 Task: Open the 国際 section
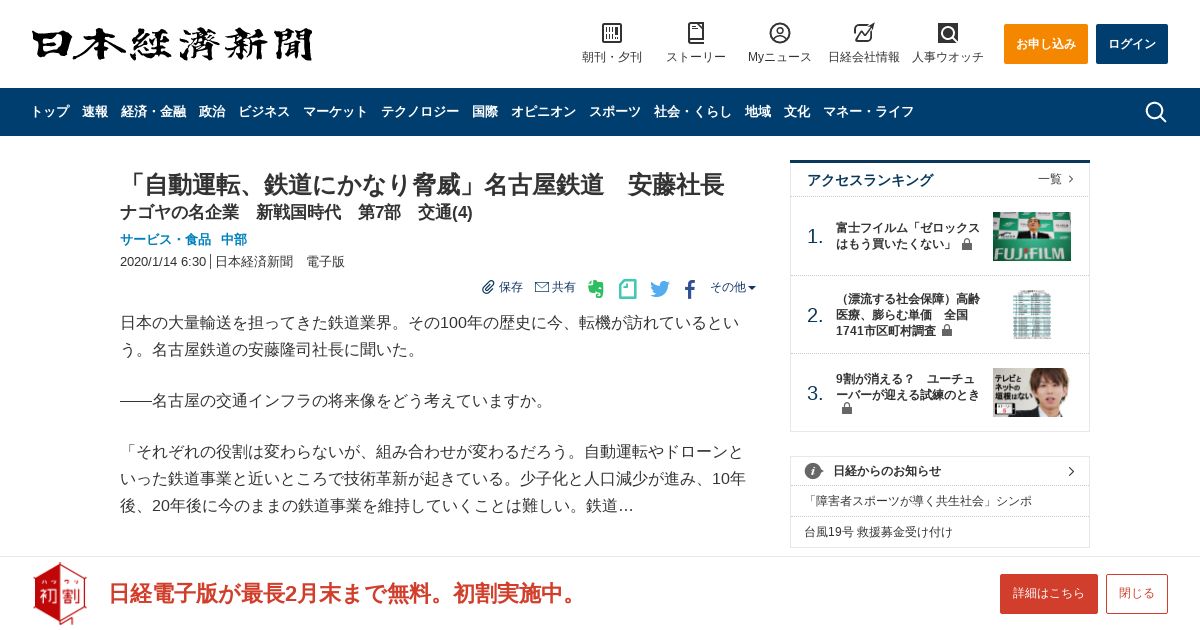pyautogui.click(x=485, y=112)
